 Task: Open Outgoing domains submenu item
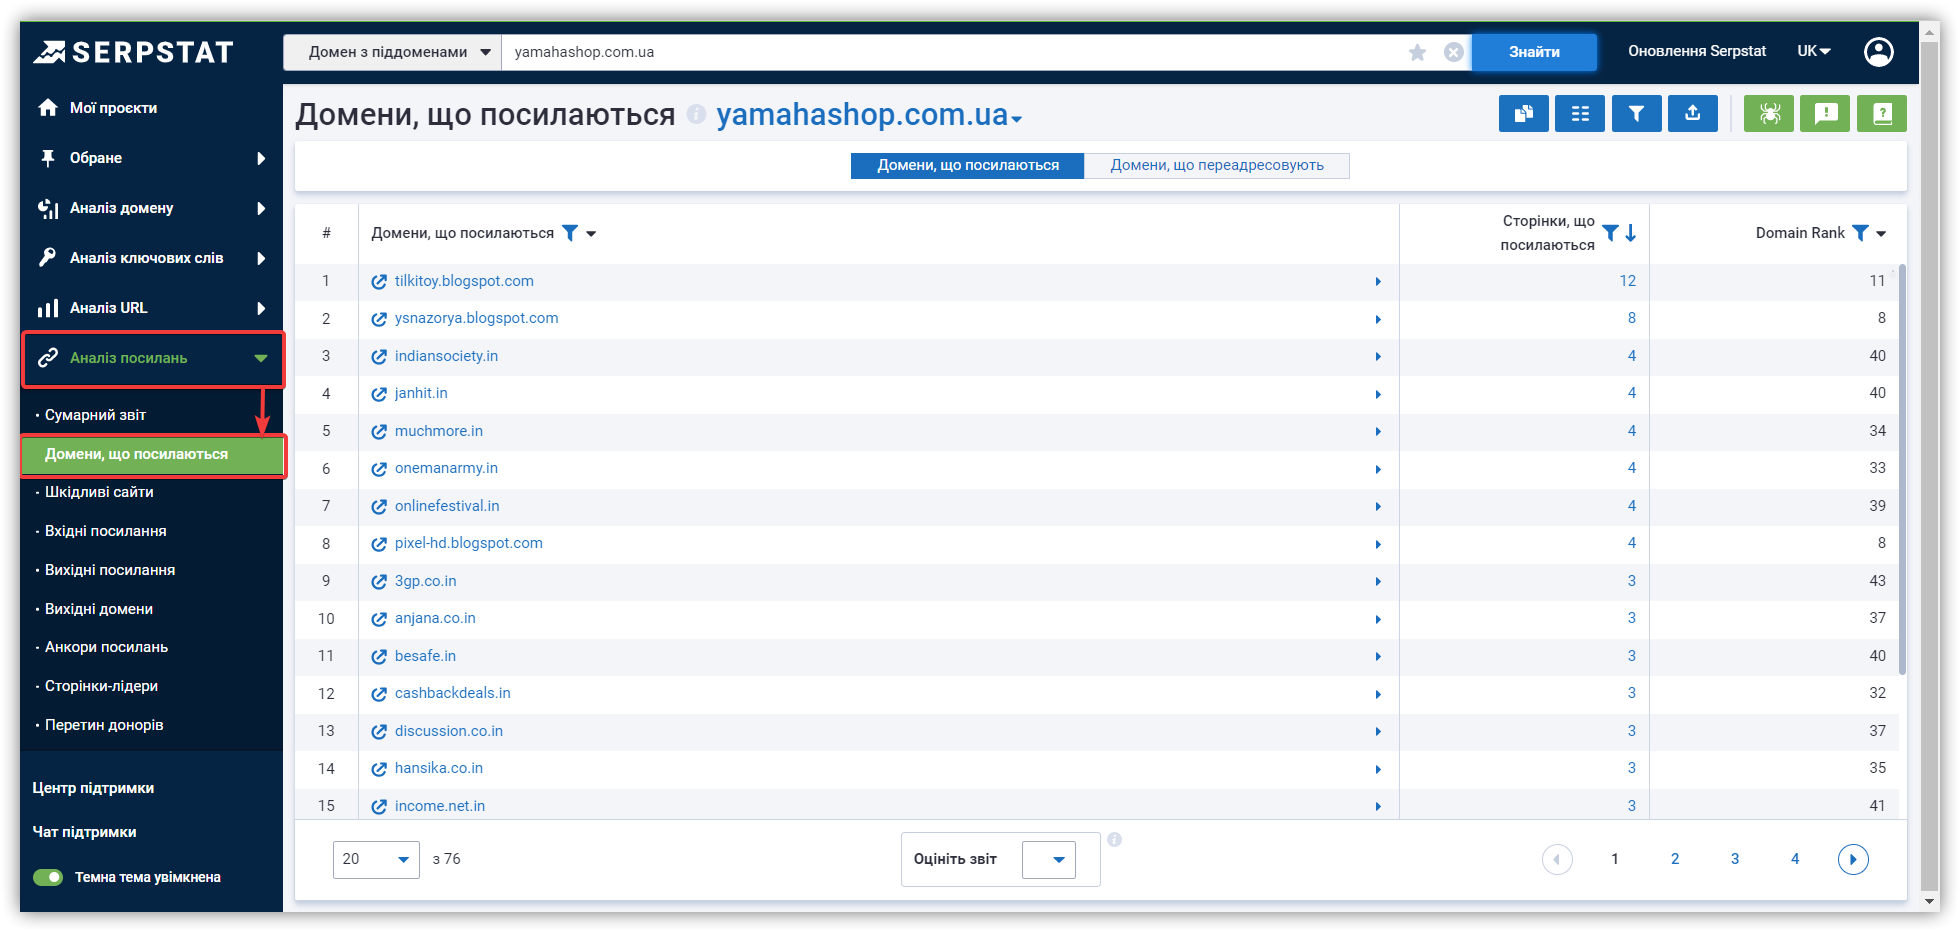click(x=99, y=609)
